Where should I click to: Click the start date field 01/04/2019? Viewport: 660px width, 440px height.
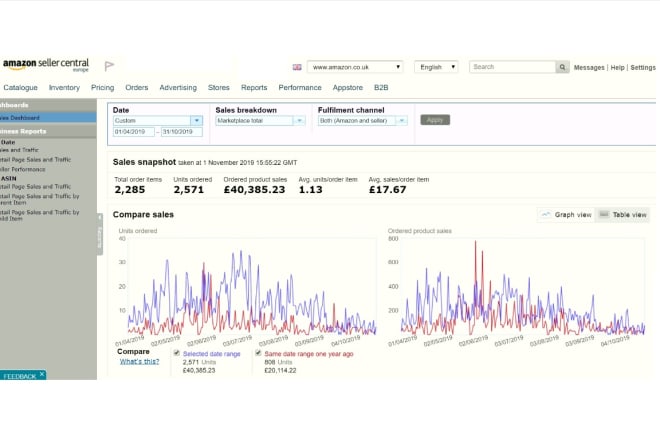click(x=134, y=132)
